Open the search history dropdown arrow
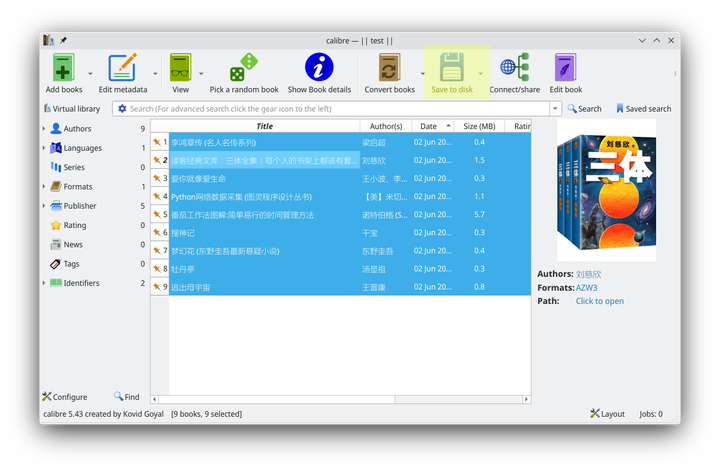This screenshot has width=720, height=471. point(555,109)
